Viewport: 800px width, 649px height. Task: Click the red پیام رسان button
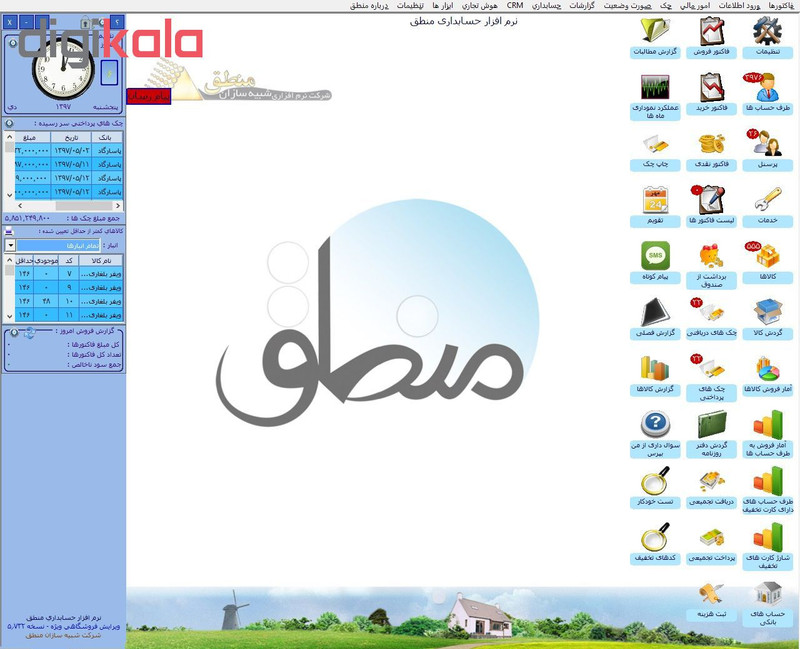(x=148, y=96)
